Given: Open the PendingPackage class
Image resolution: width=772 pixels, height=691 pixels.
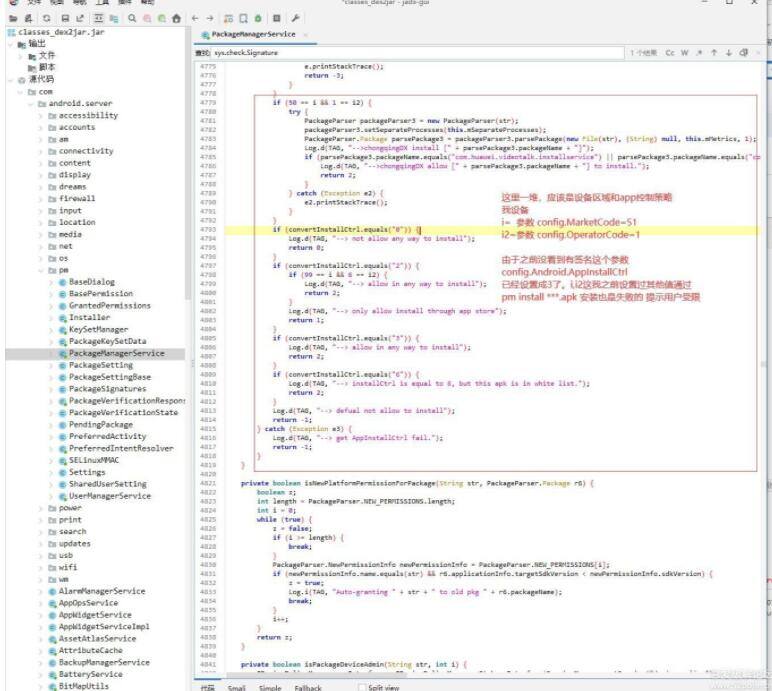Looking at the screenshot, I should tap(96, 425).
